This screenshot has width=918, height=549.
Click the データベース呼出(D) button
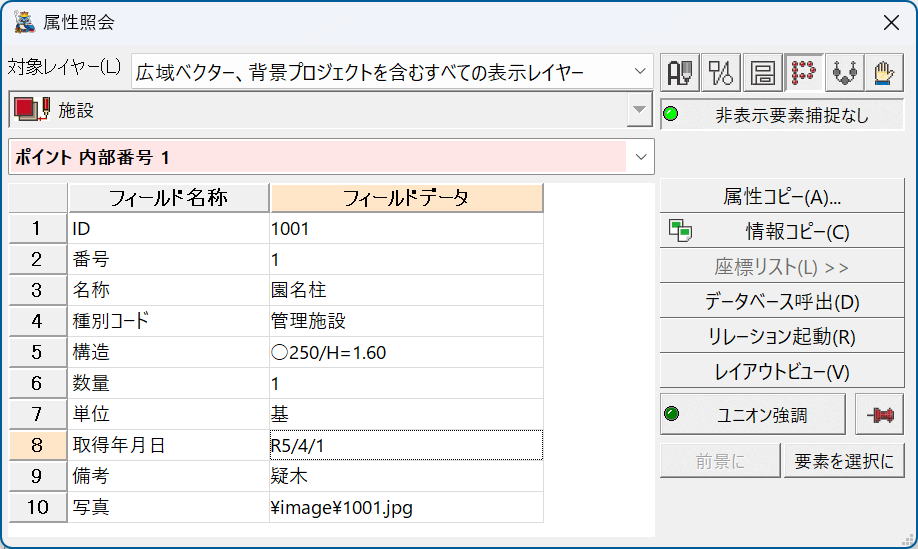pyautogui.click(x=782, y=301)
